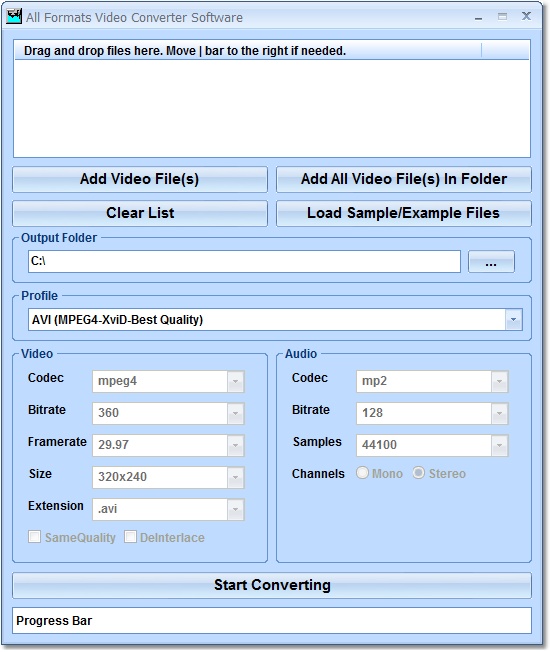Click Load Sample/Example Files
The width and height of the screenshot is (550, 652).
(404, 213)
